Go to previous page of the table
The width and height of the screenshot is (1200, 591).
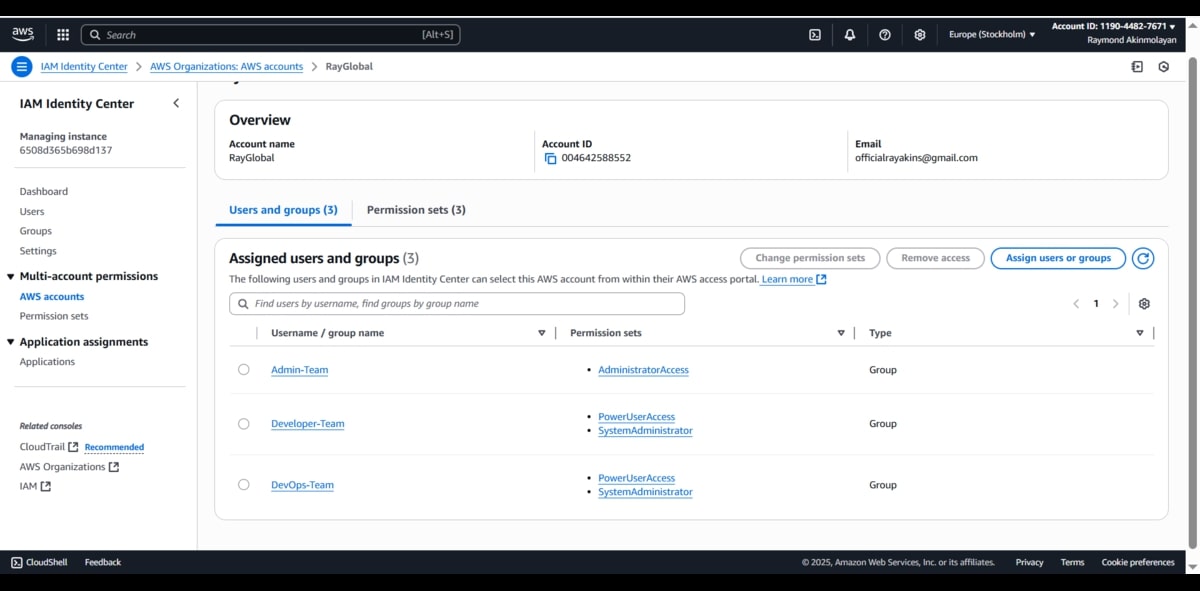click(1076, 304)
